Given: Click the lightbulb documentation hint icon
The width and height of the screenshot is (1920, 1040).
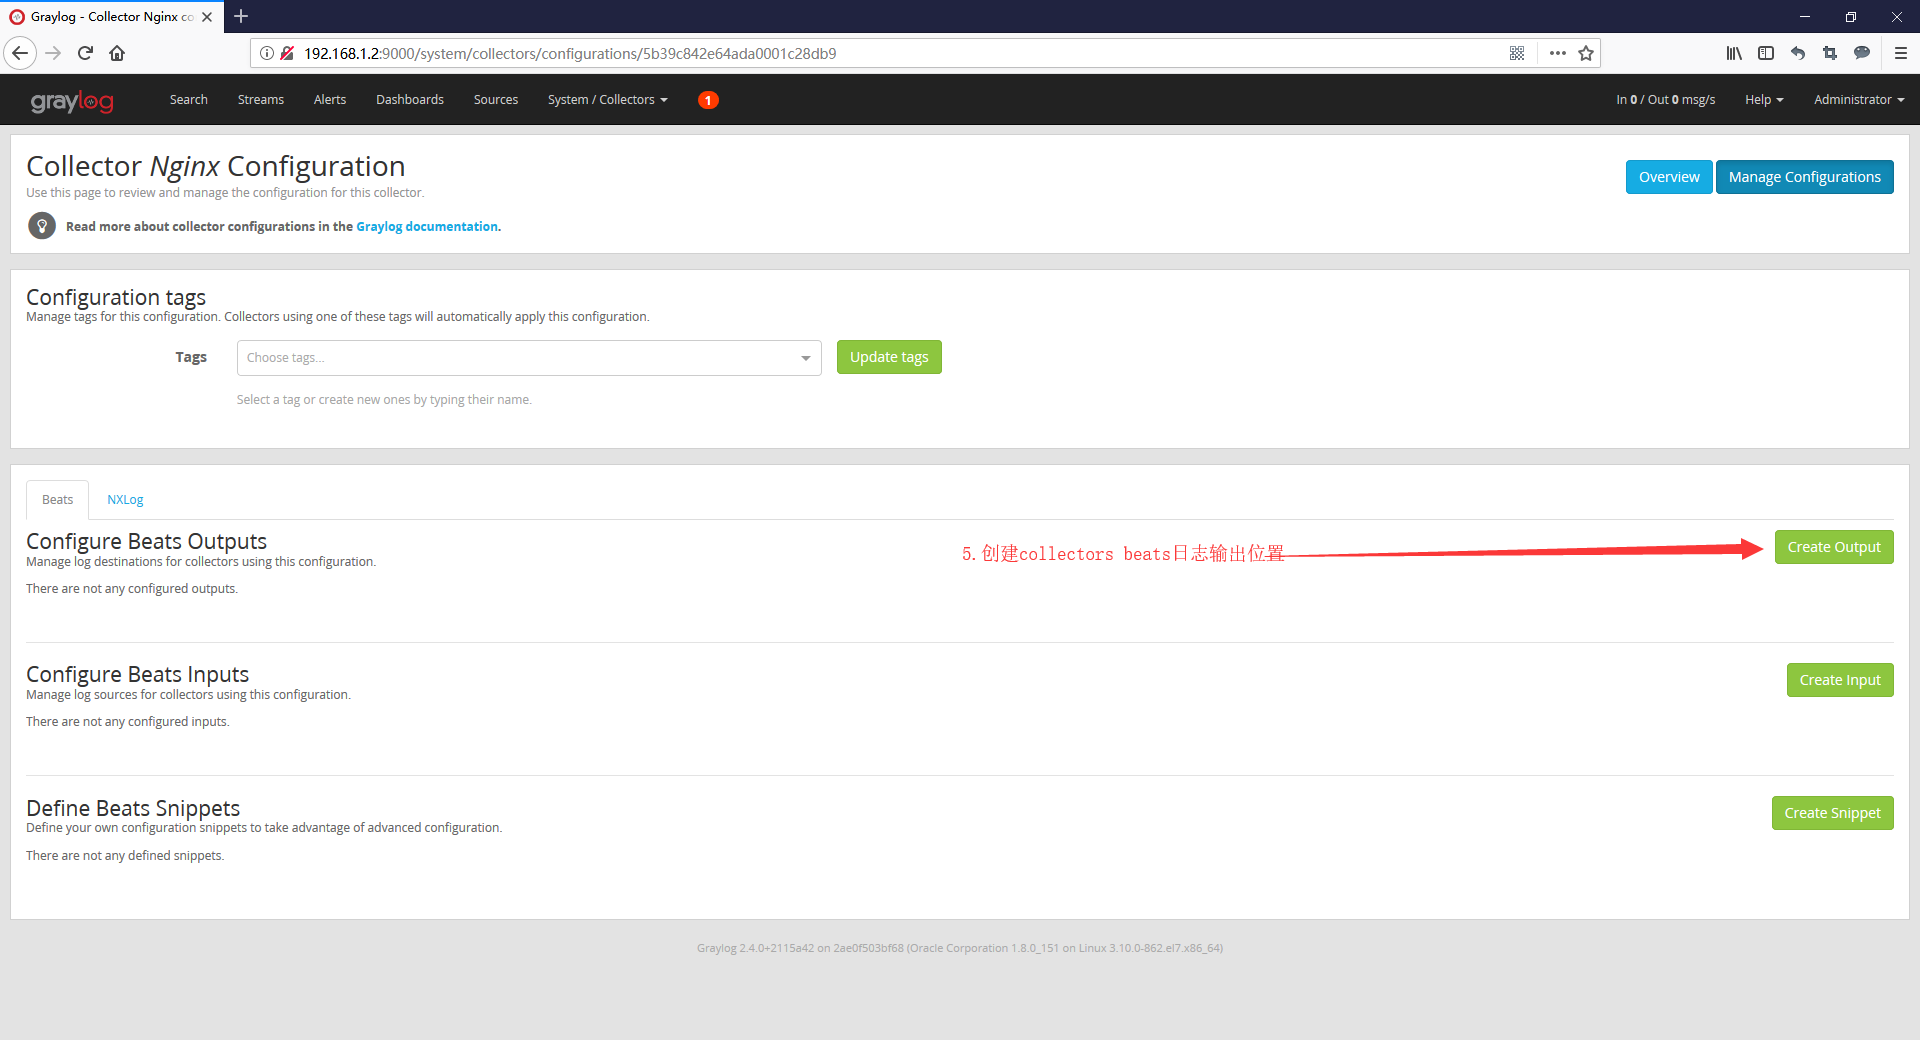Looking at the screenshot, I should pos(42,226).
